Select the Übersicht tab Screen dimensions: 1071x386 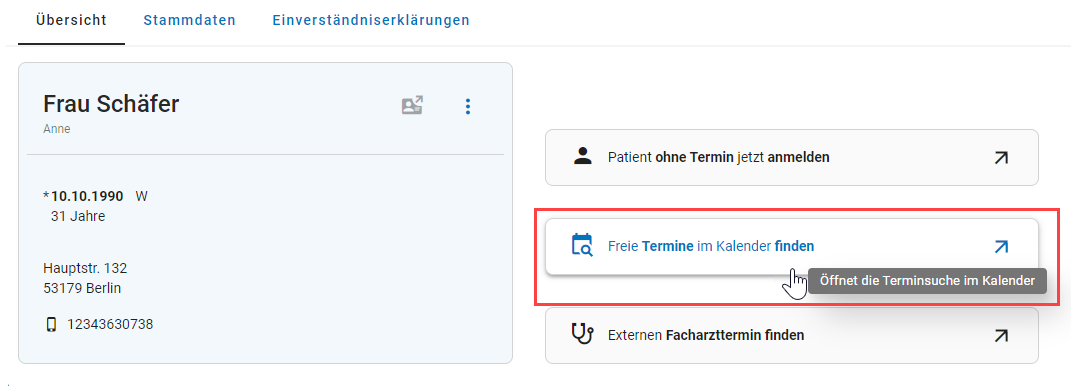72,20
